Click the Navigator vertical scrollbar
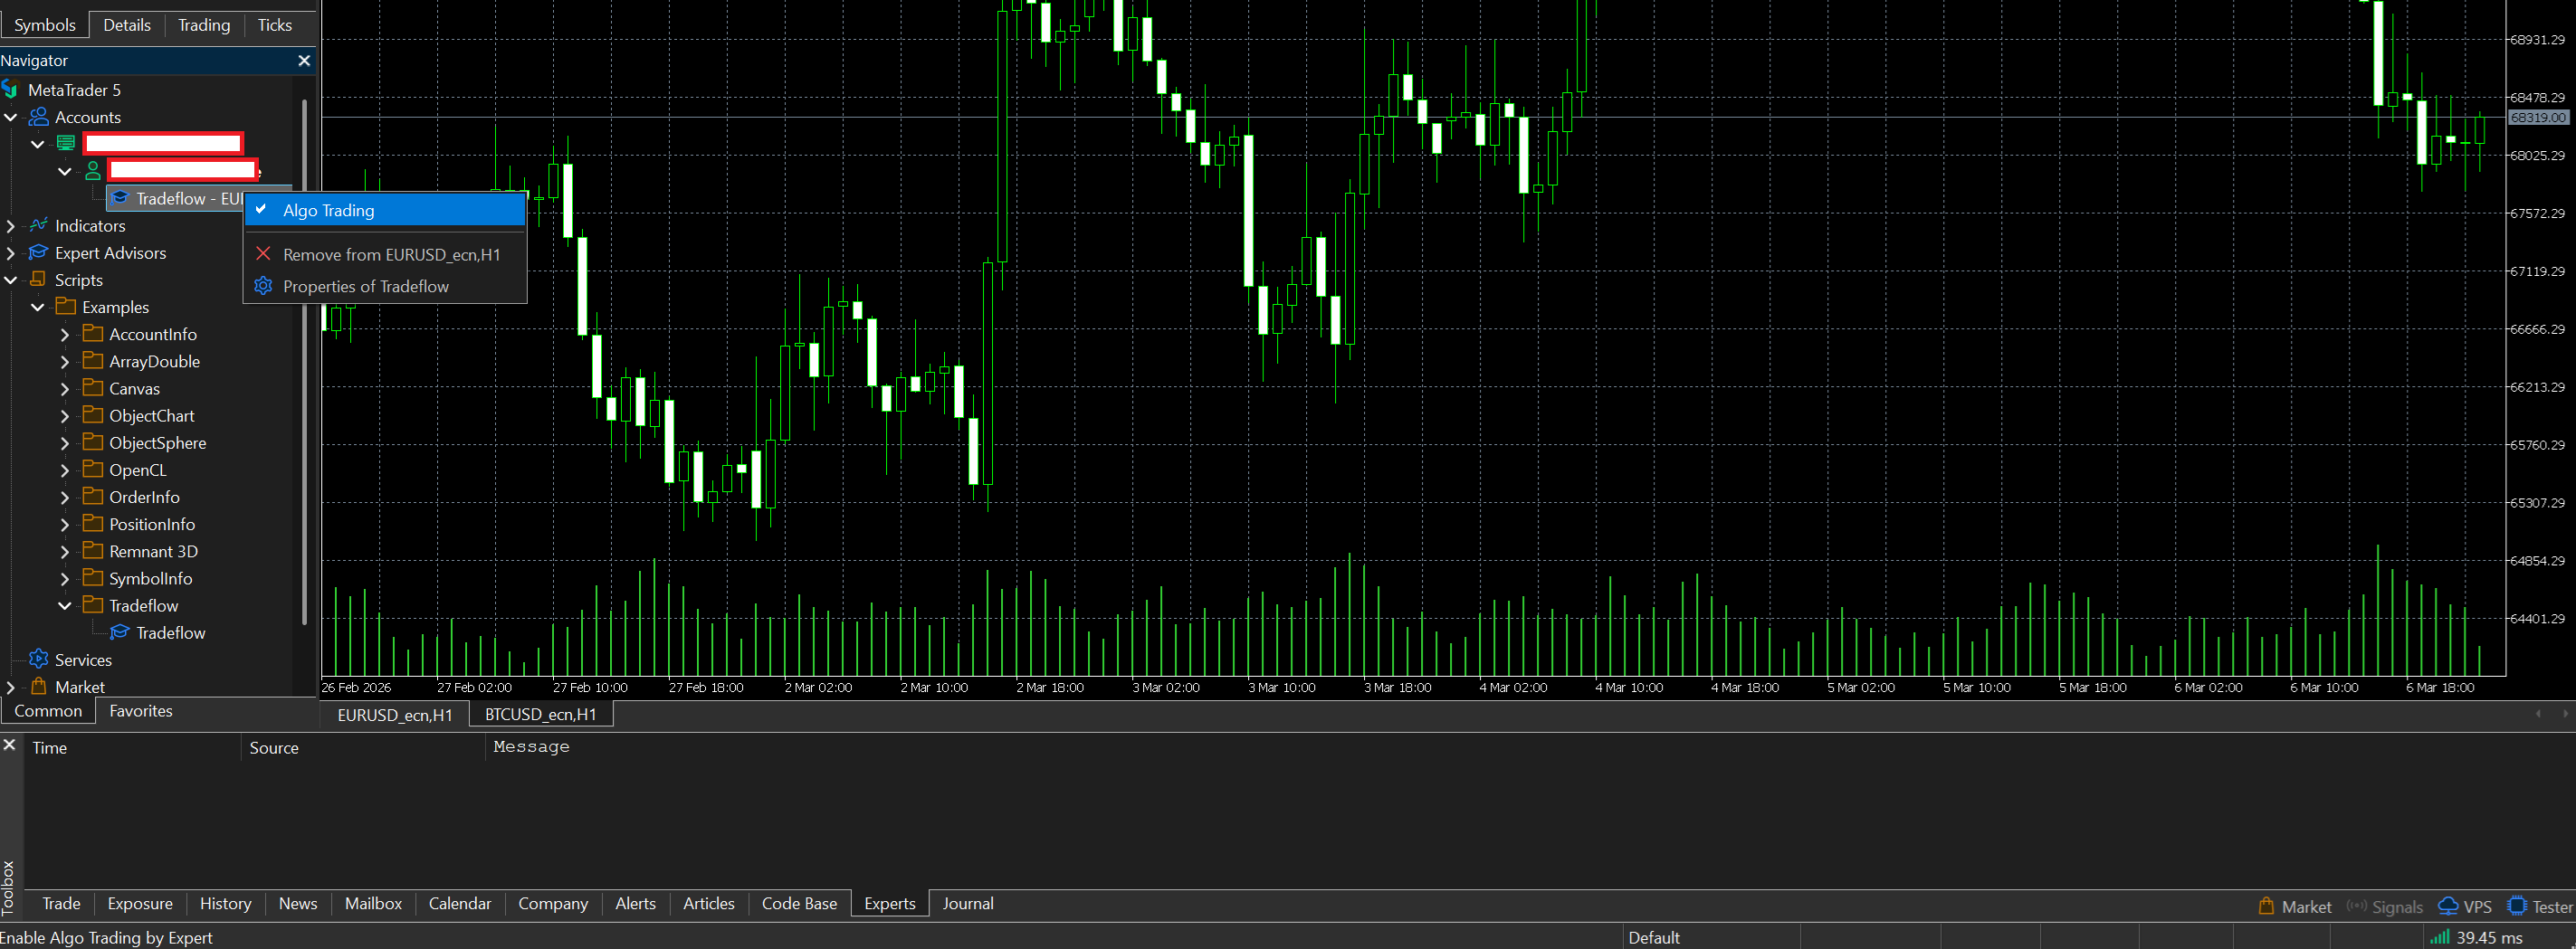The width and height of the screenshot is (2576, 949). coord(304,360)
